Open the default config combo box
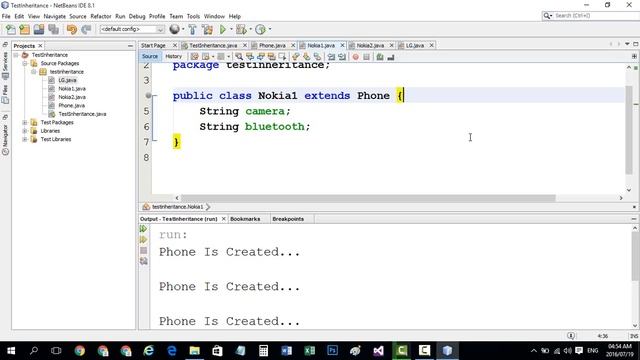Viewport: 640px width, 360px height. point(132,29)
